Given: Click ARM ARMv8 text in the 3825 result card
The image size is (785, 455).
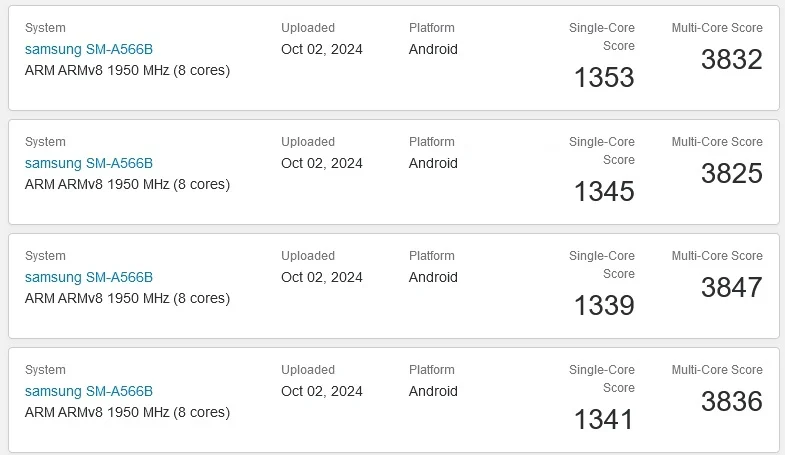Looking at the screenshot, I should [x=64, y=184].
